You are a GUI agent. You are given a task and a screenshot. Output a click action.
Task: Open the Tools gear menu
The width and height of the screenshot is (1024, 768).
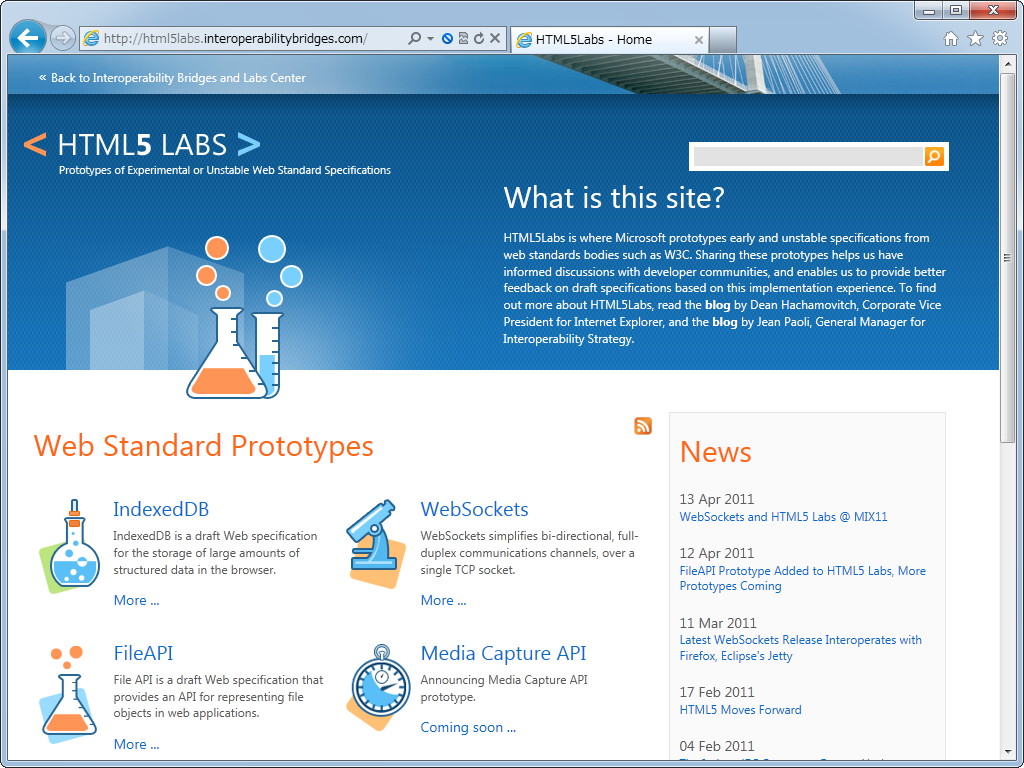tap(999, 38)
